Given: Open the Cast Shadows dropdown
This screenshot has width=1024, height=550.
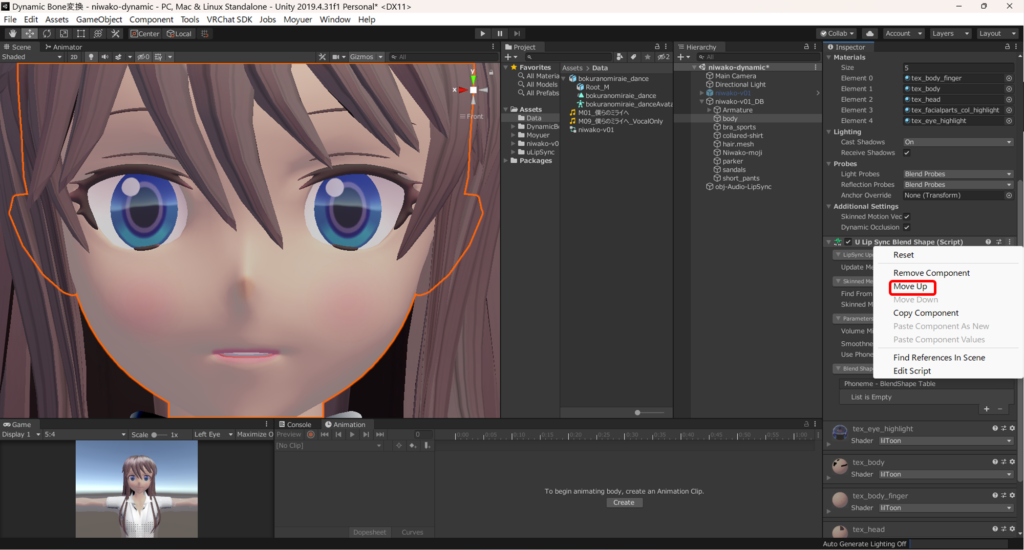Looking at the screenshot, I should (958, 142).
